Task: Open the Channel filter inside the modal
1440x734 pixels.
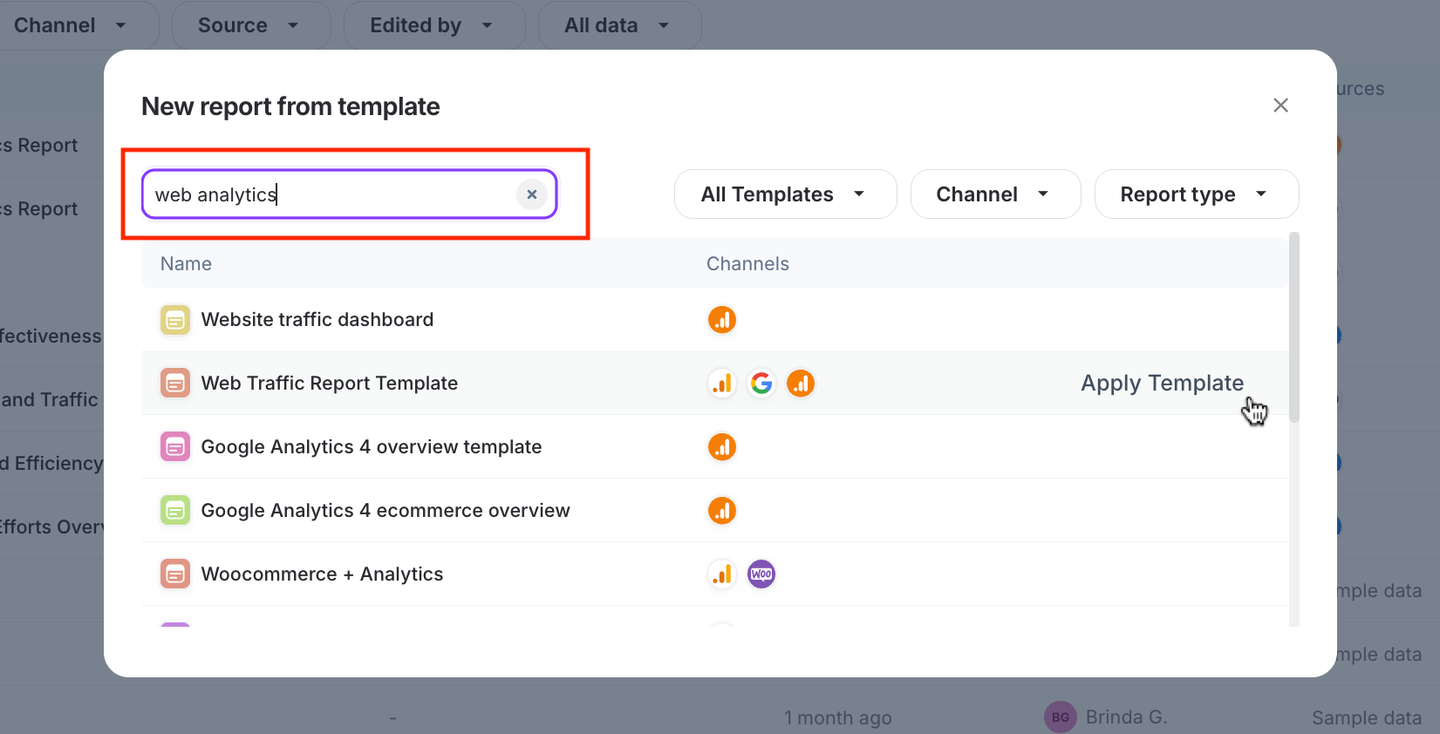Action: pyautogui.click(x=995, y=194)
